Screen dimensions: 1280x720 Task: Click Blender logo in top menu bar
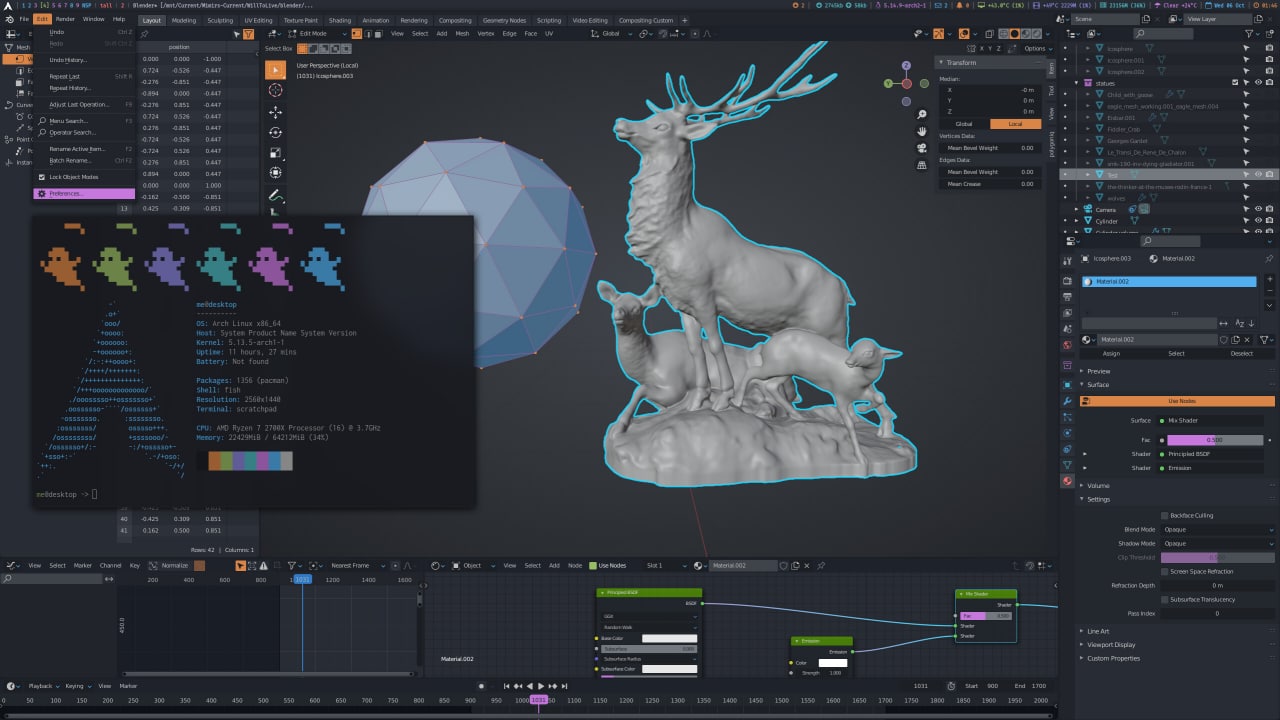click(x=8, y=19)
